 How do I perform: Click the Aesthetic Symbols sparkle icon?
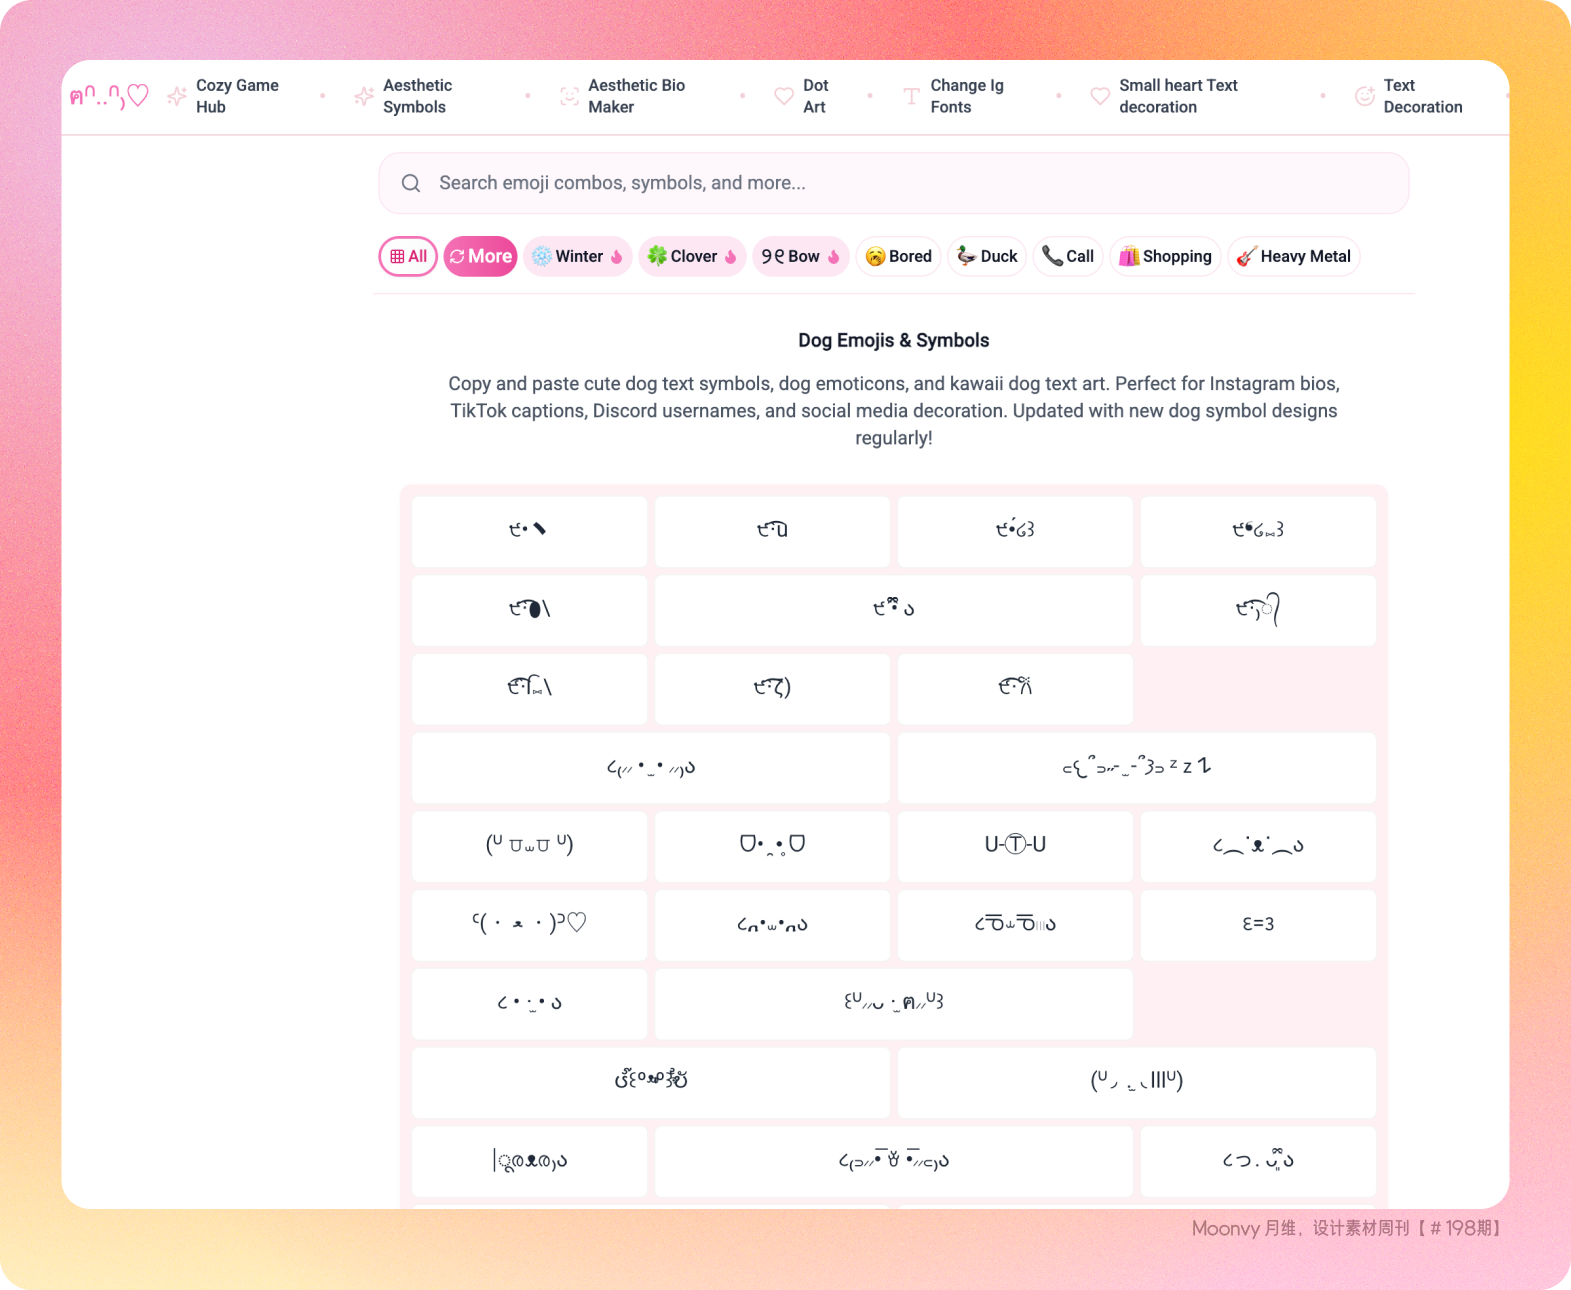click(364, 96)
